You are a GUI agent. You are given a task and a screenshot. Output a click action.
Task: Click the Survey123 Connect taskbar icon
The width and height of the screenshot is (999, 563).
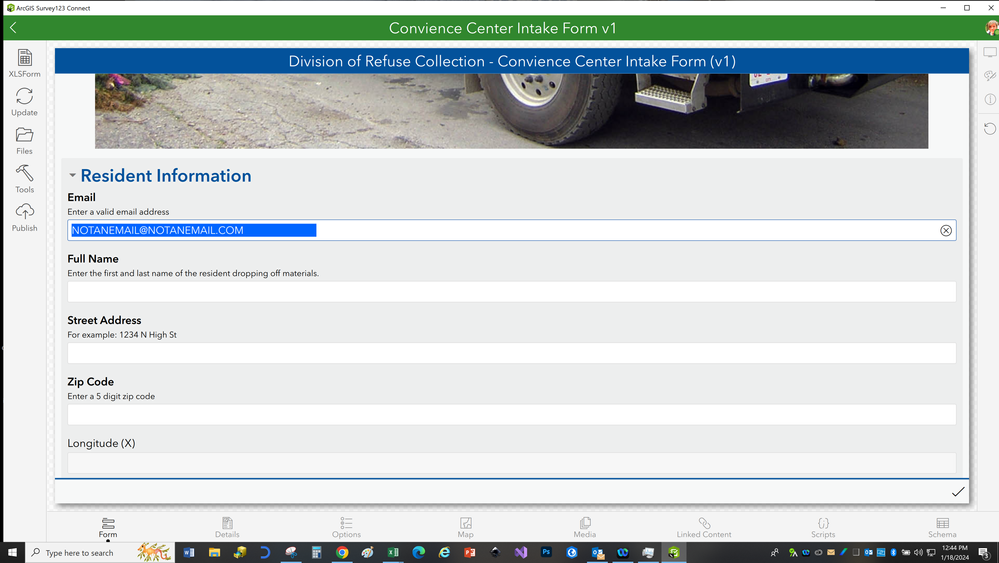pyautogui.click(x=673, y=552)
